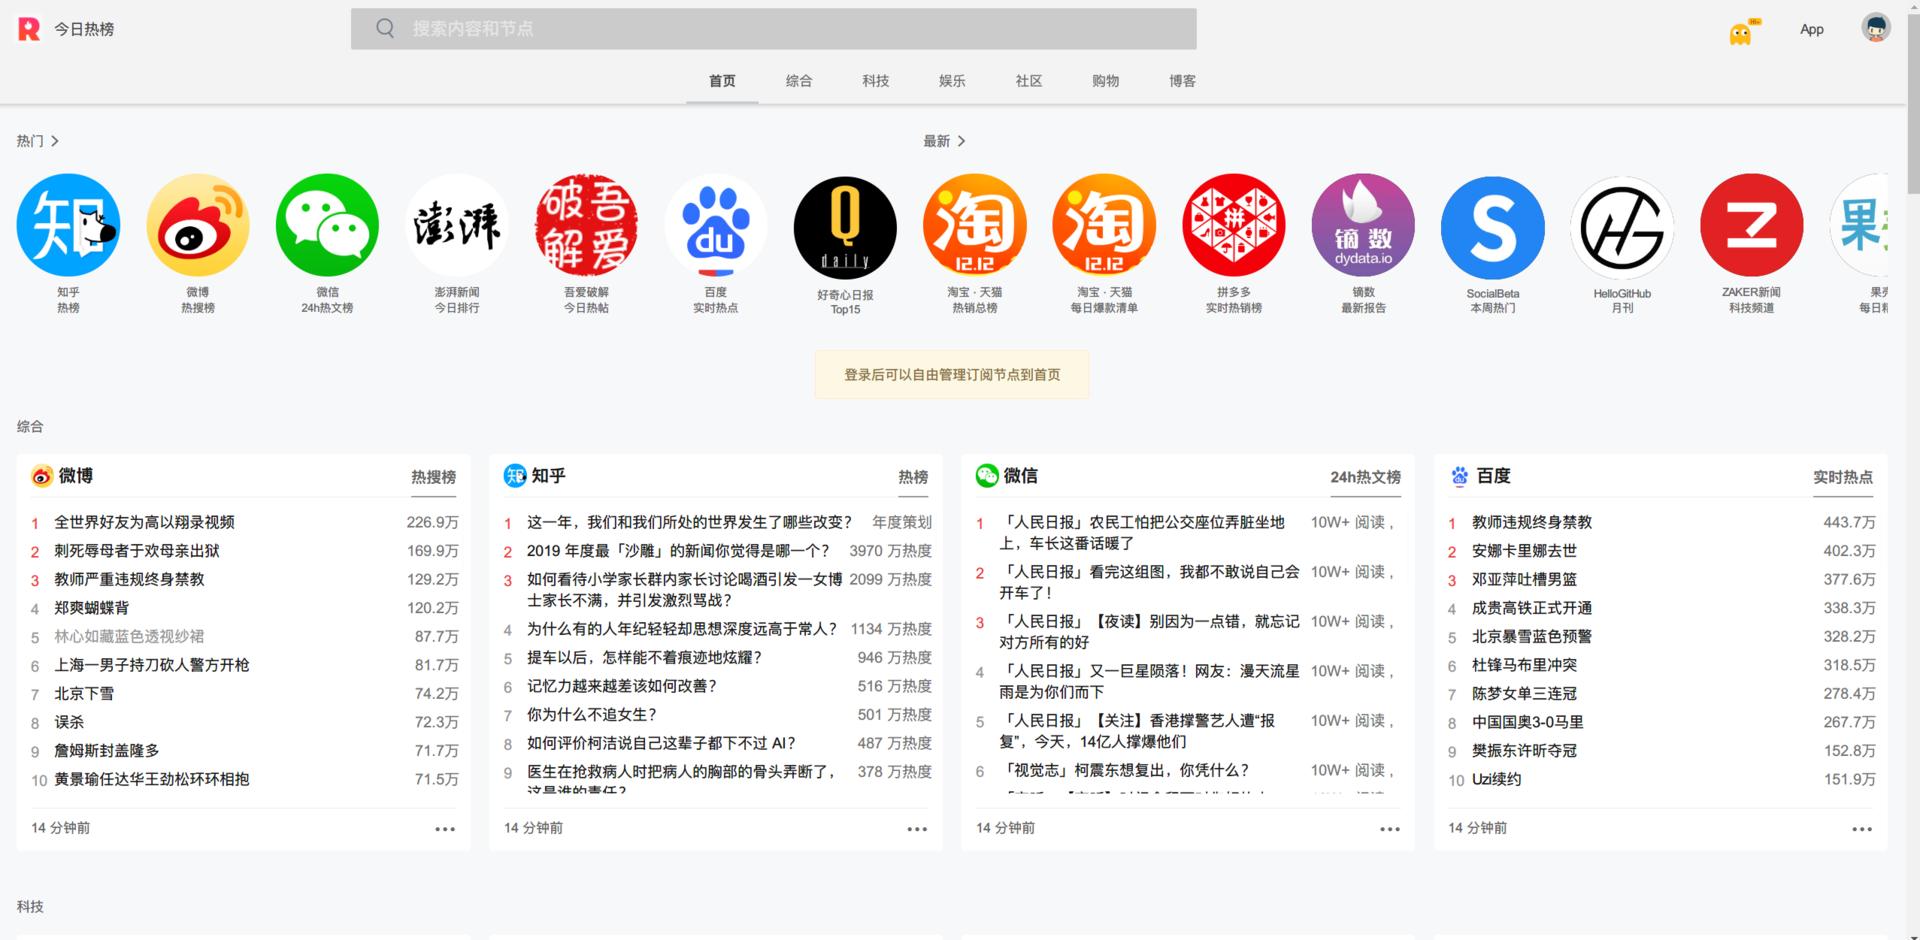1920x940 pixels.
Task: Open the user avatar in top right
Action: click(x=1877, y=27)
